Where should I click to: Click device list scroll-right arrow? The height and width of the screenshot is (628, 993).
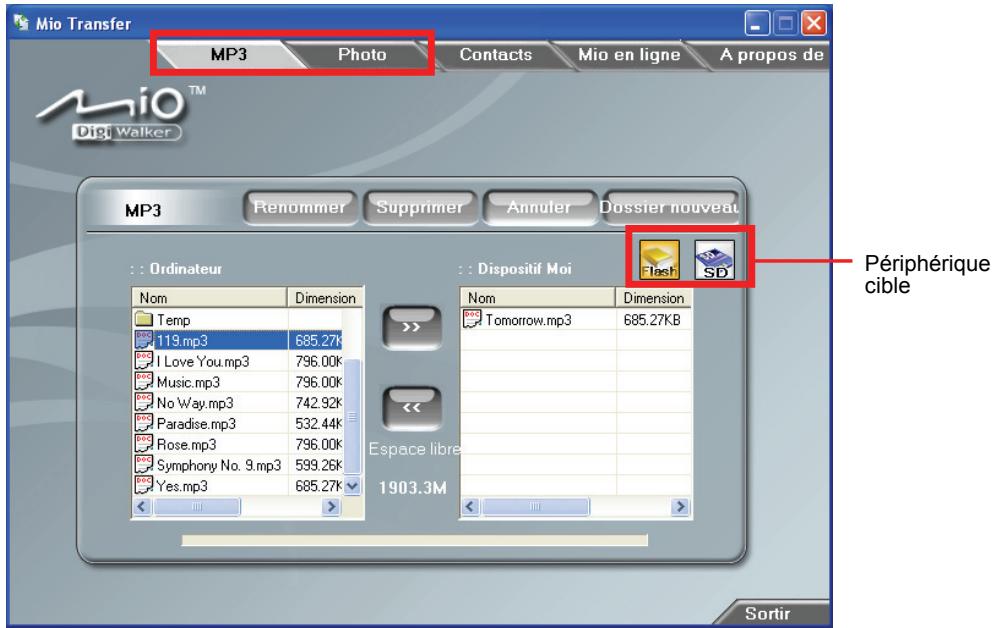click(680, 506)
